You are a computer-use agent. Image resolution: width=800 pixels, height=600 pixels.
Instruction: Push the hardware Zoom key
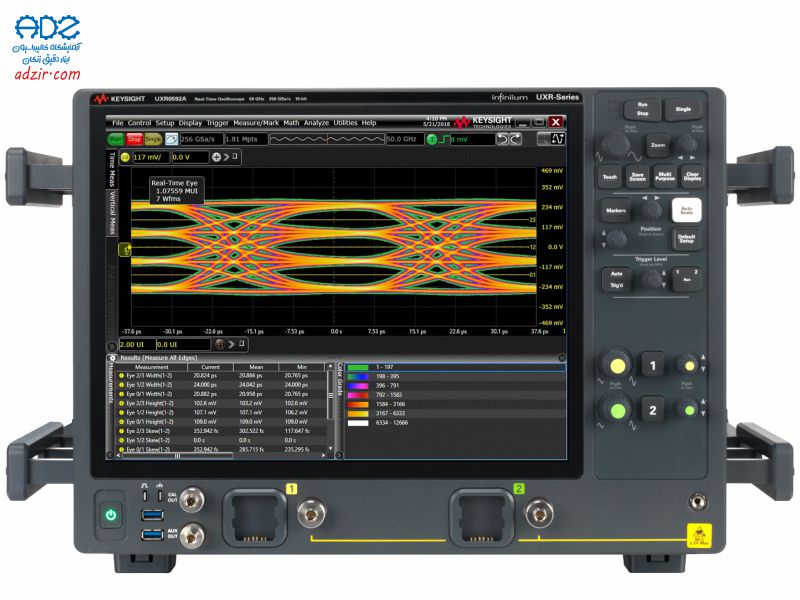pos(658,145)
